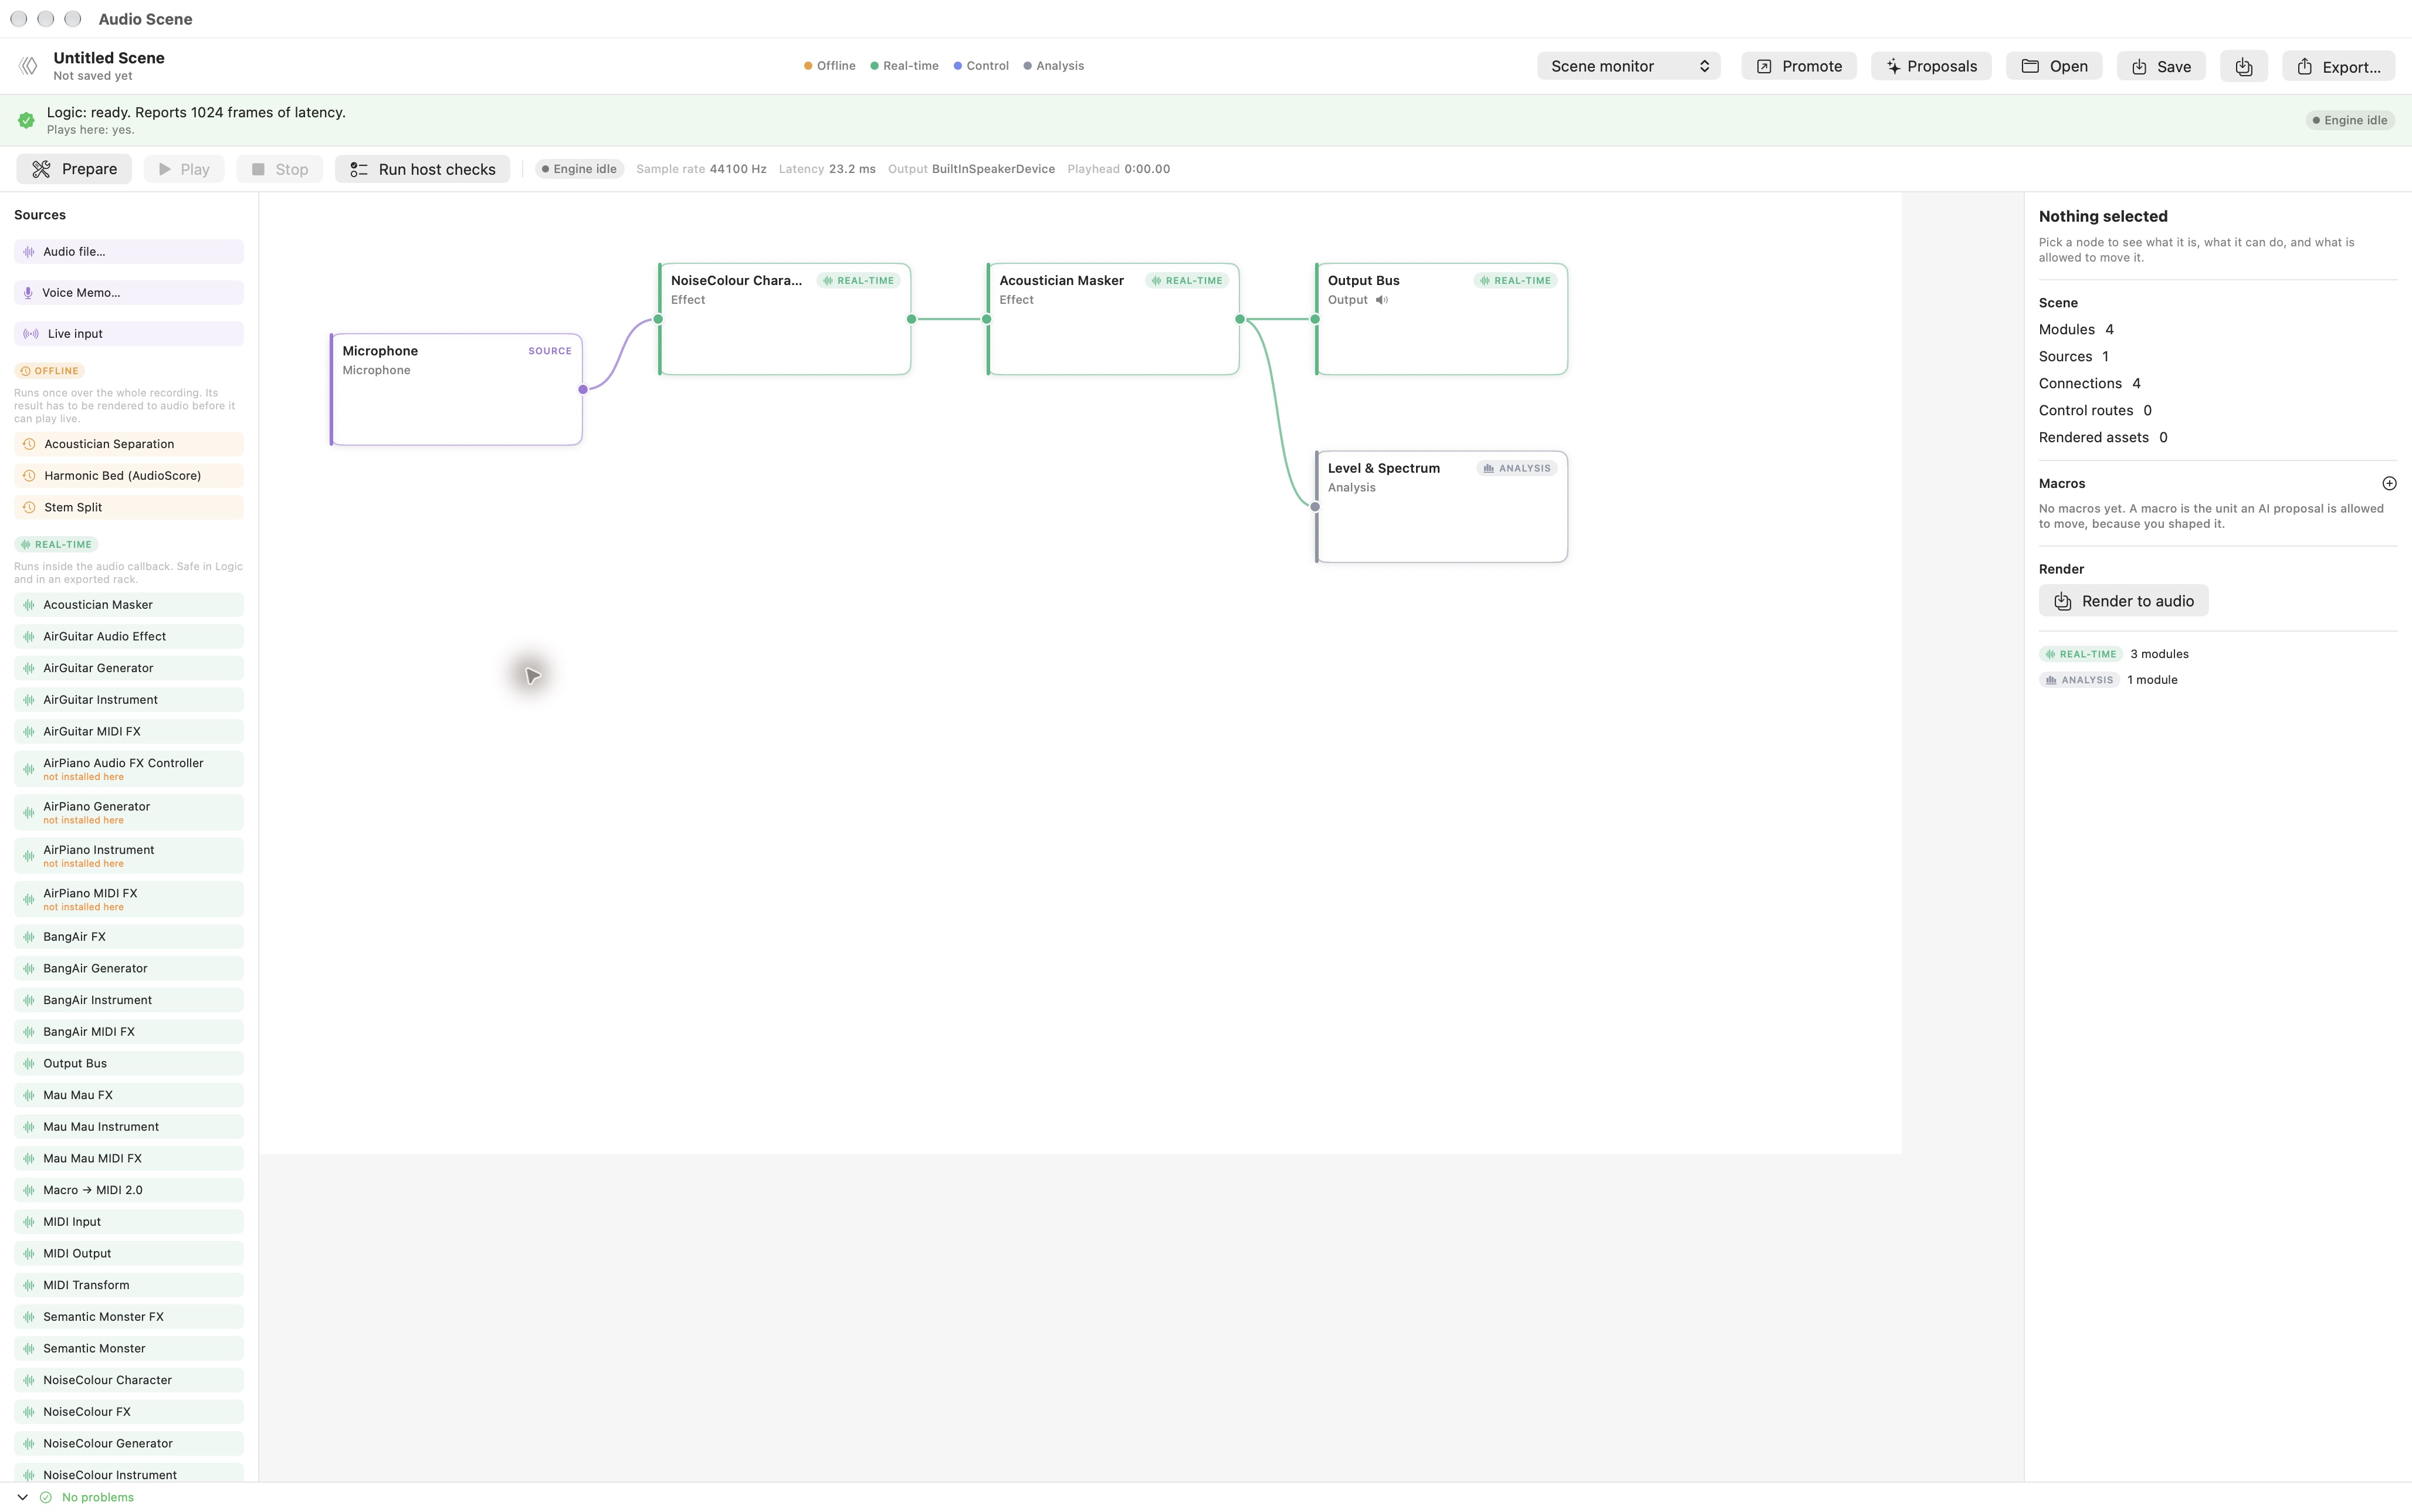Click the clock icon beside Stem Split
This screenshot has width=2412, height=1512.
pyautogui.click(x=29, y=508)
